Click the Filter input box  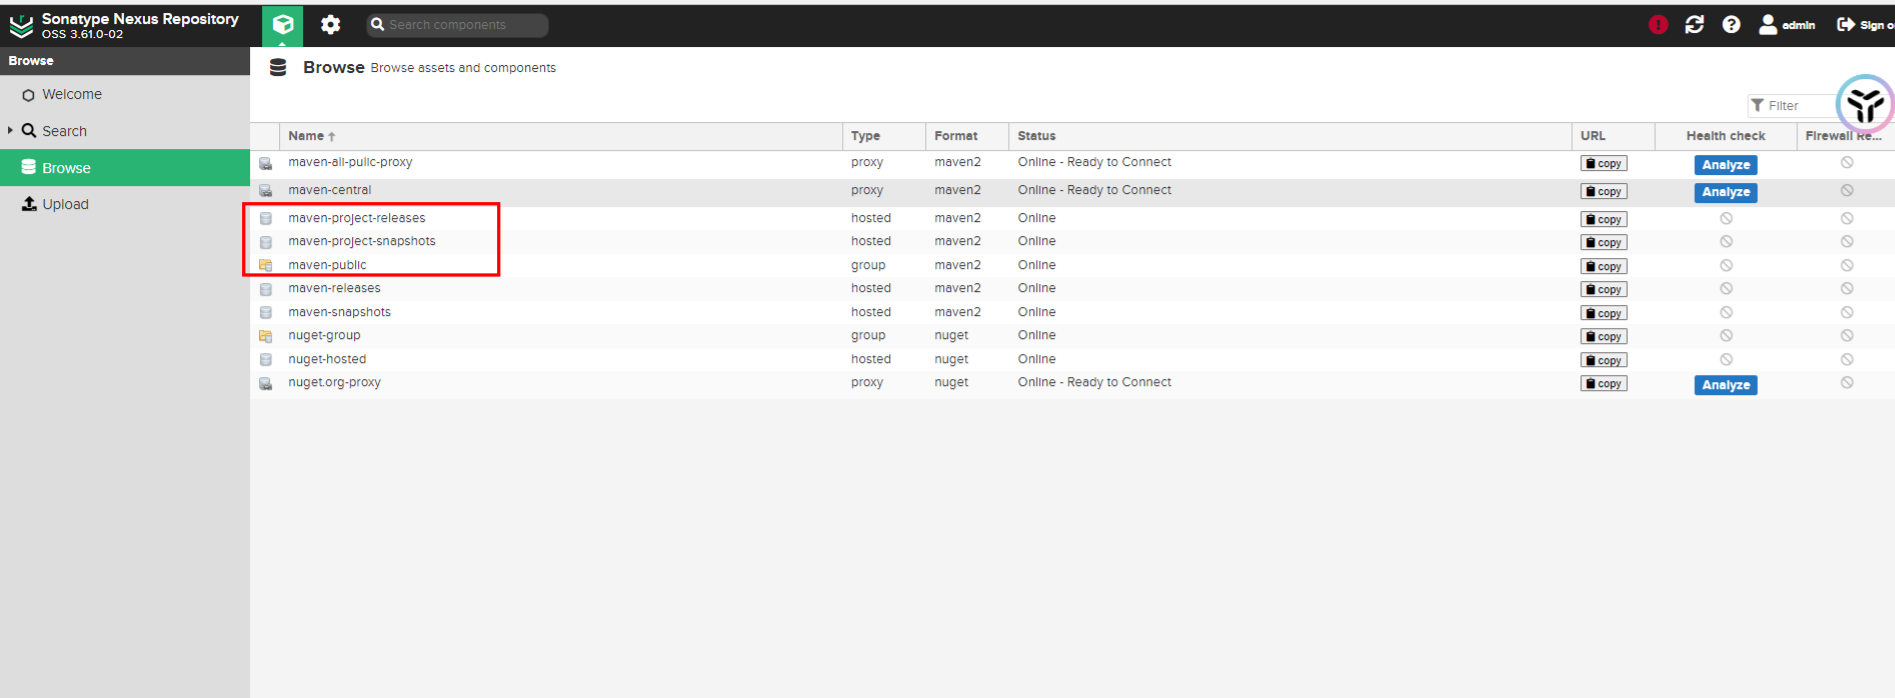pyautogui.click(x=1795, y=105)
